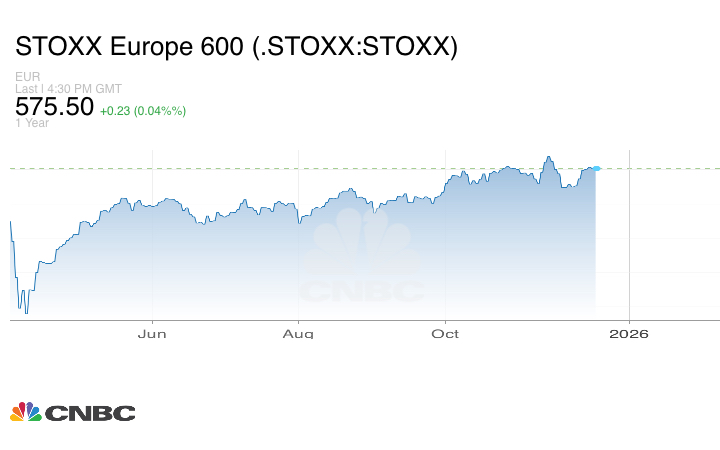
Task: Click the Jun label on the time axis
Action: (x=152, y=333)
